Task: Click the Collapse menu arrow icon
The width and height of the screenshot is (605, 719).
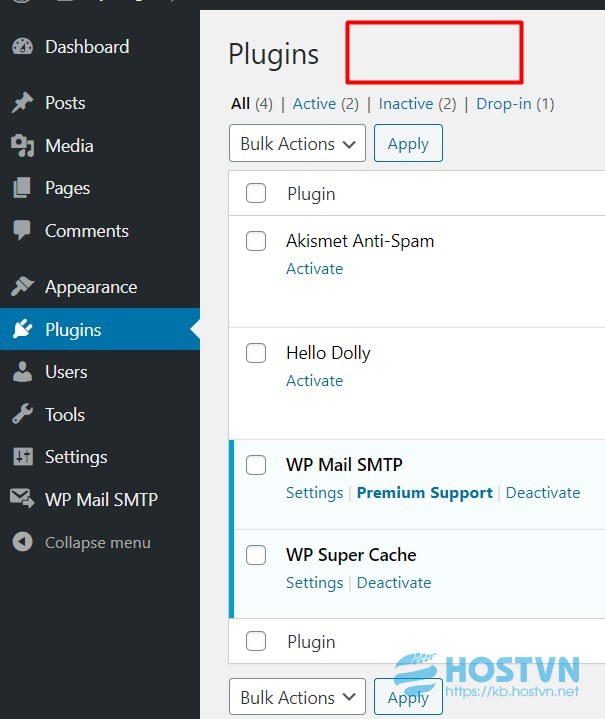Action: tap(22, 542)
